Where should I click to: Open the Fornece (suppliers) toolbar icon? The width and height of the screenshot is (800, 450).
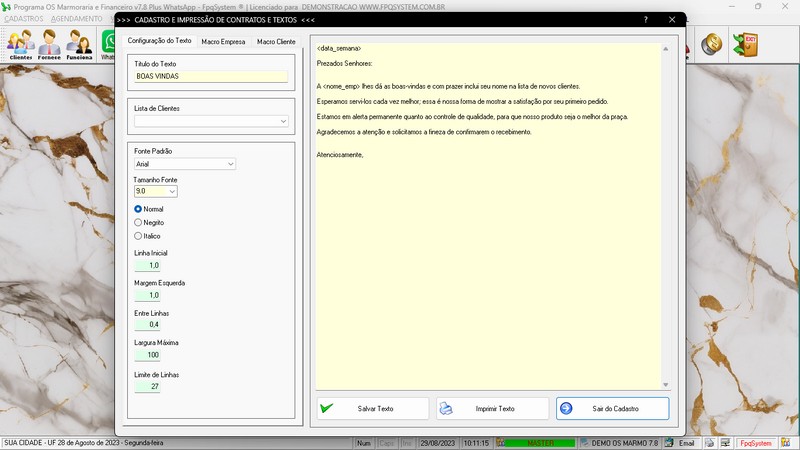[49, 44]
